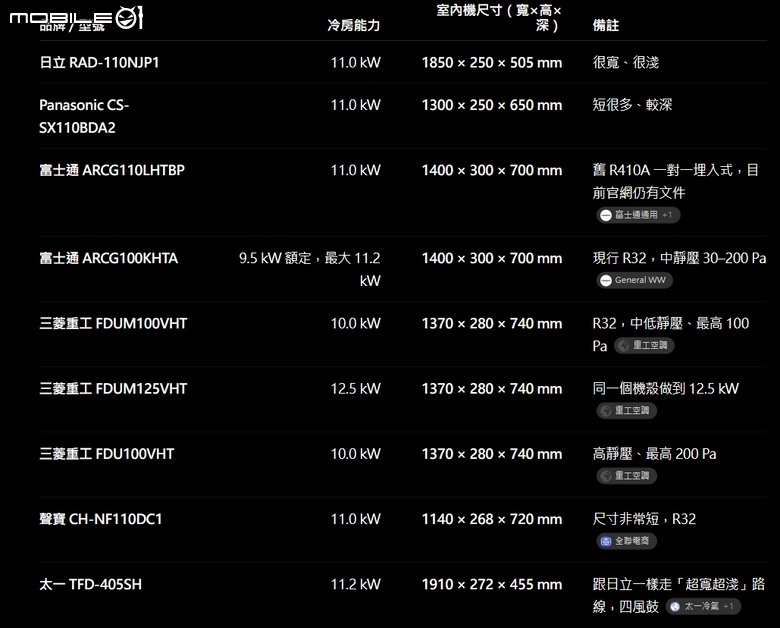Click note 現行 R32，中靜壓 30–200 Pa
The height and width of the screenshot is (628, 780).
[679, 258]
